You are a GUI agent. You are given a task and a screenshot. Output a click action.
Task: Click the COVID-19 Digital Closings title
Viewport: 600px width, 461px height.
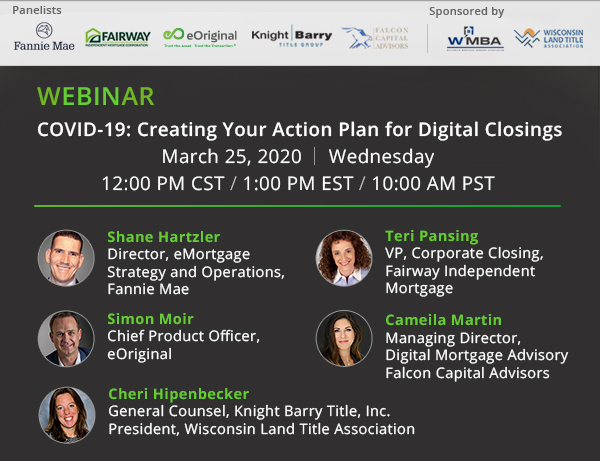300,130
